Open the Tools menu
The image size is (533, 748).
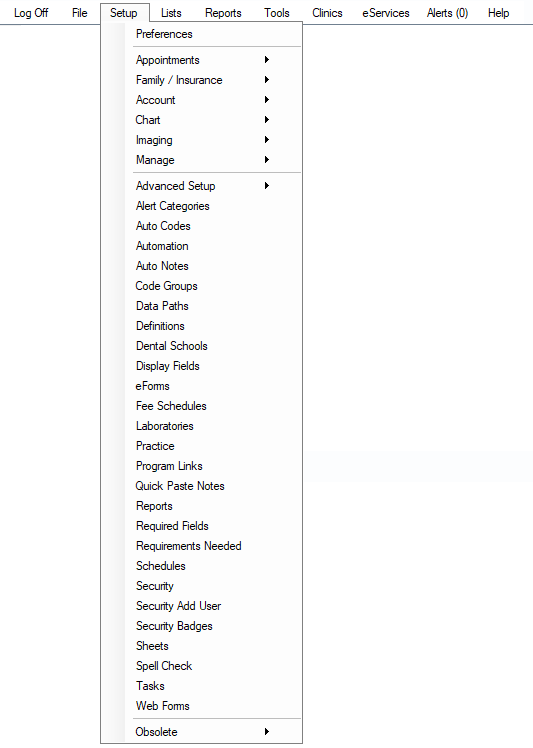coord(277,13)
